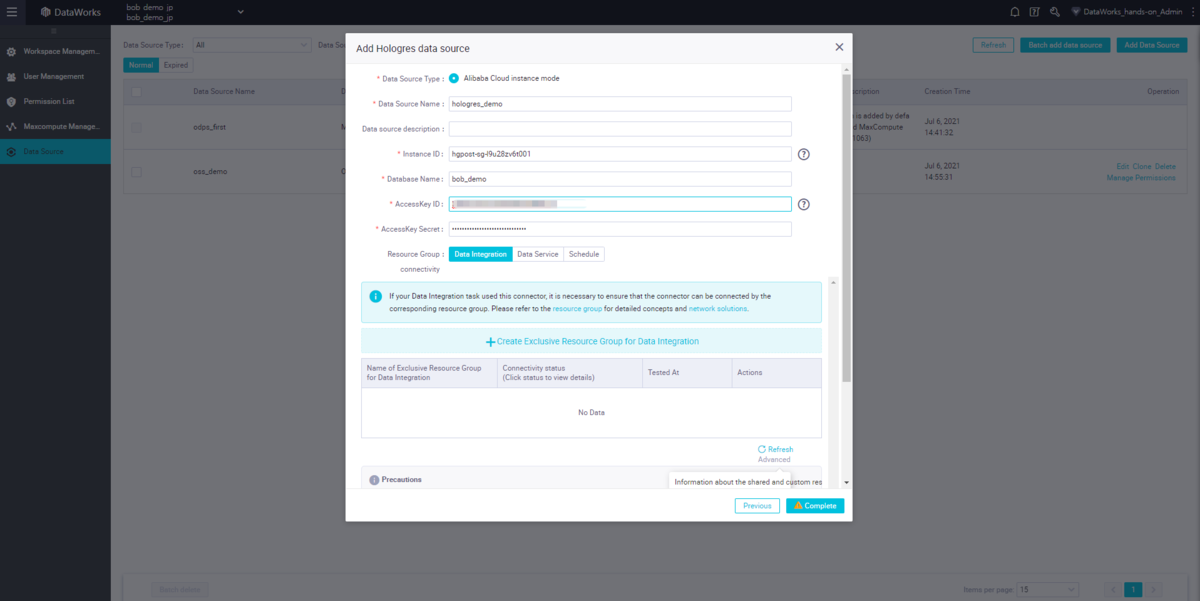This screenshot has height=601, width=1200.
Task: Click the User Management people icon
Action: (x=11, y=76)
